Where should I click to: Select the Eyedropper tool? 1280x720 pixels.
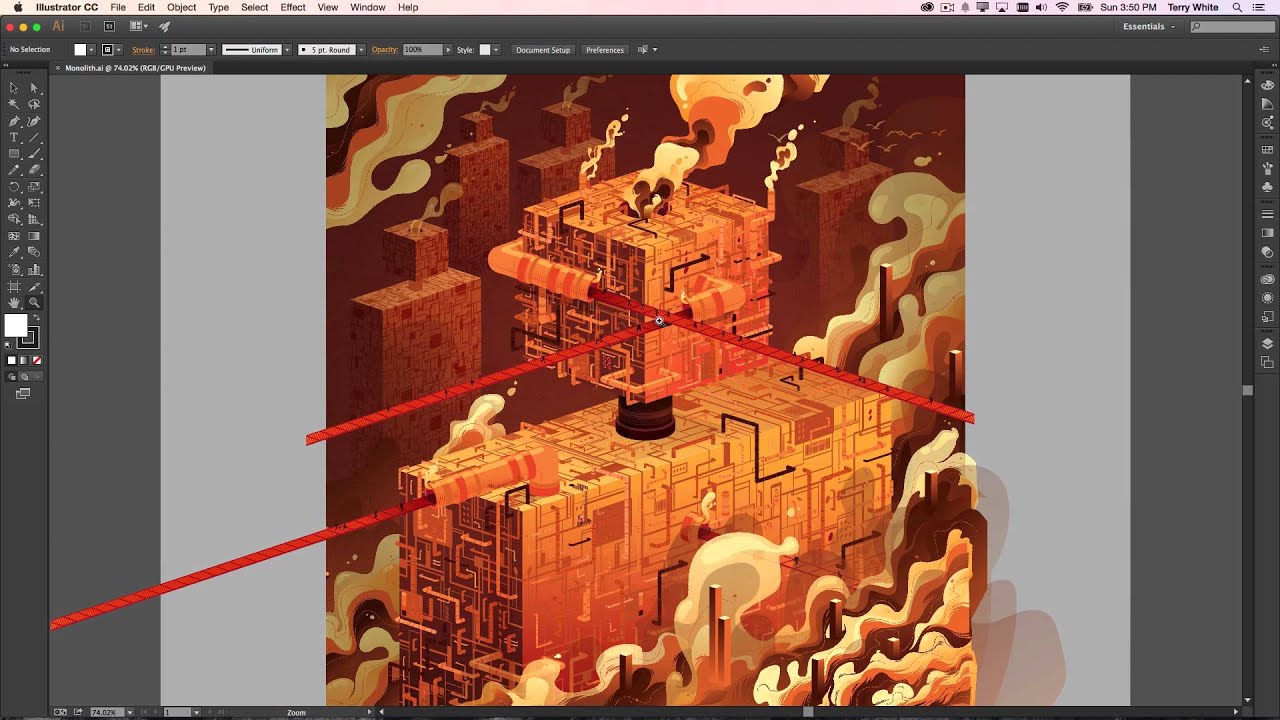pos(14,252)
